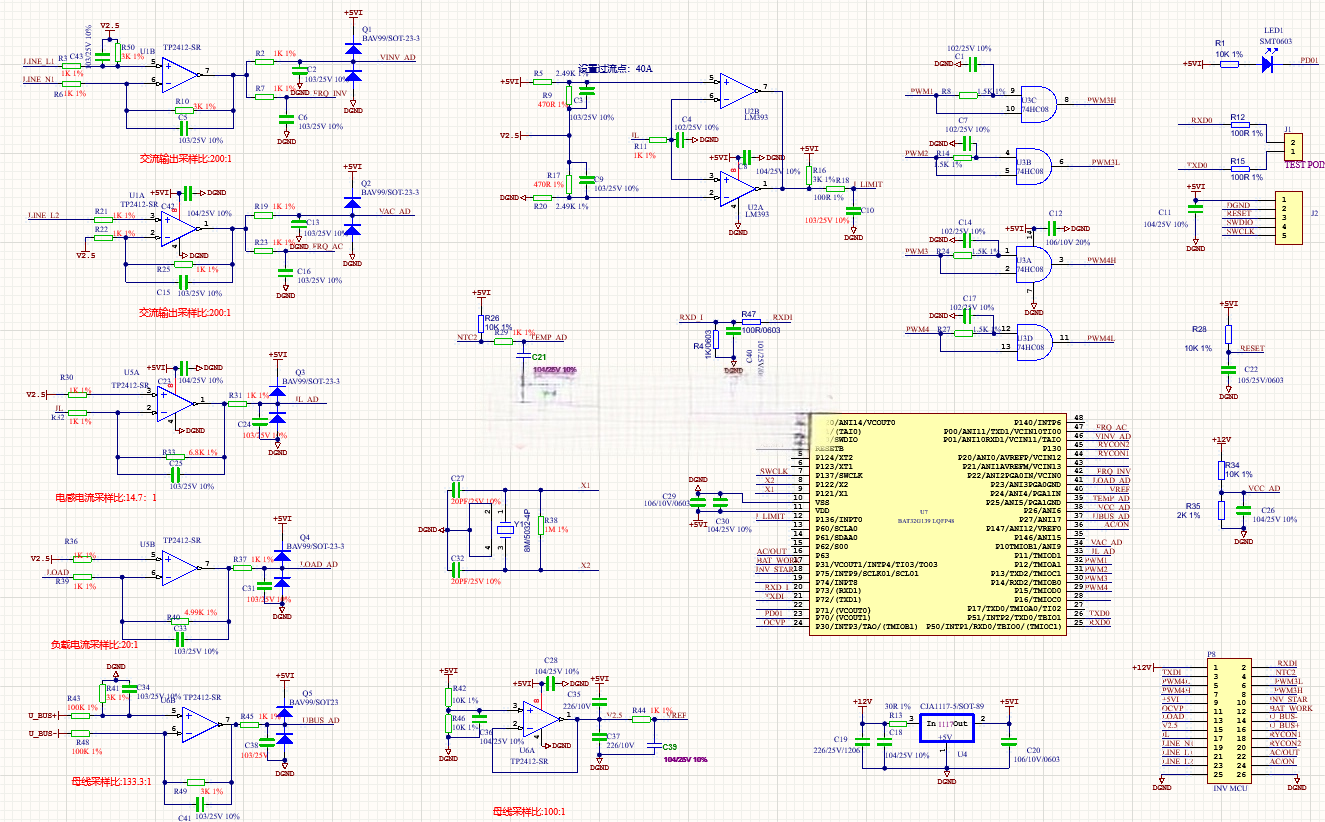
Task: Click the P8 INV MCU header connector
Action: 1229,719
